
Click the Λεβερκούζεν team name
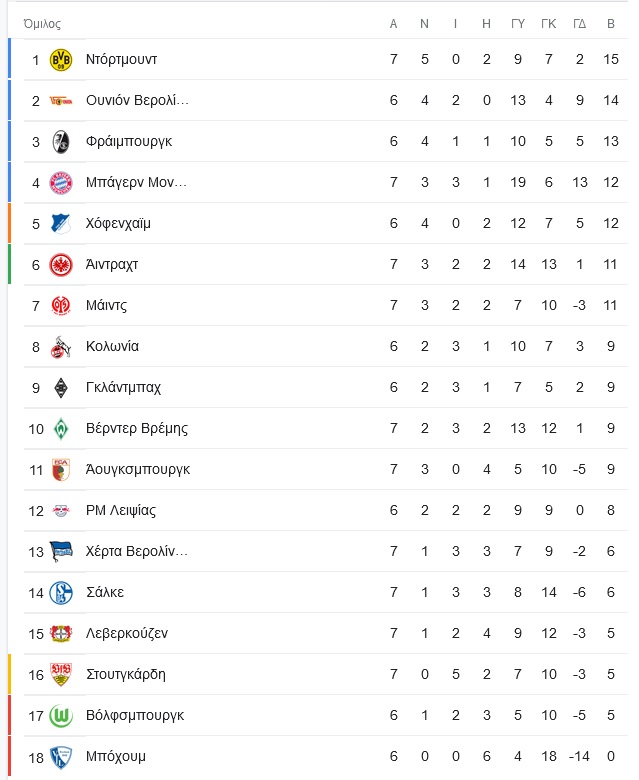coord(127,633)
